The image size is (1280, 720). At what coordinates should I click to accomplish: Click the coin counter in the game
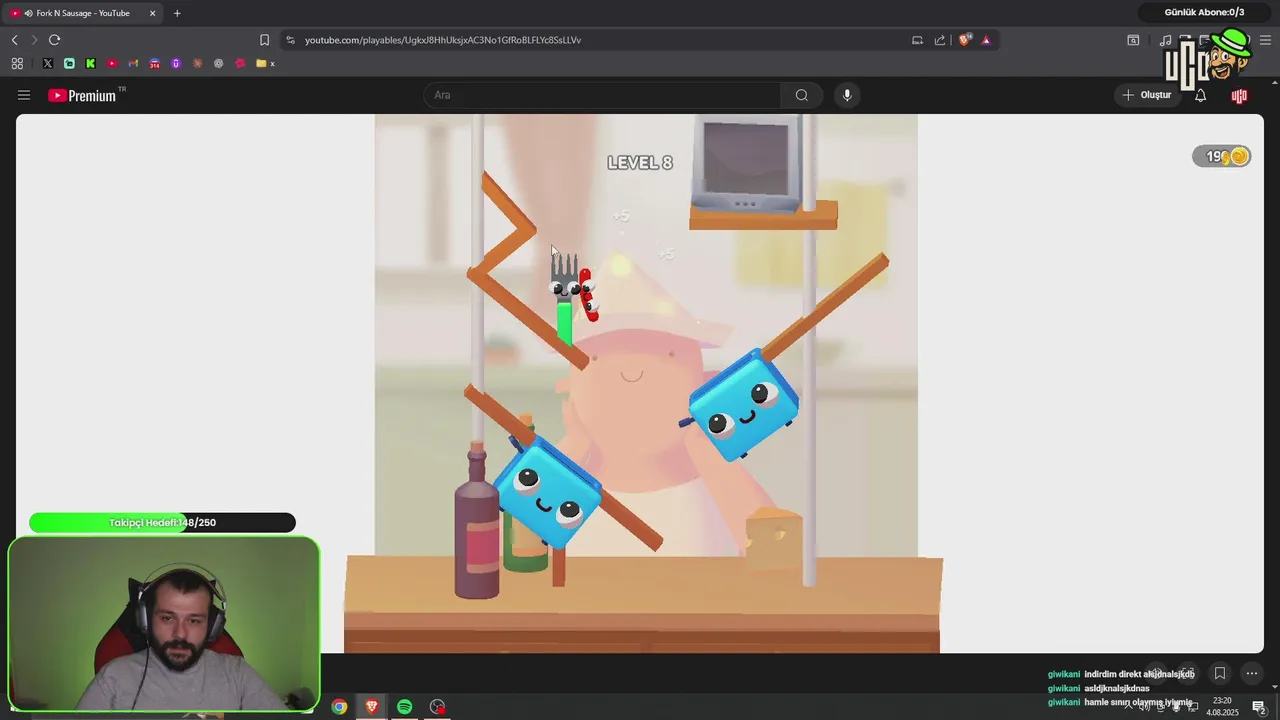pos(1221,156)
